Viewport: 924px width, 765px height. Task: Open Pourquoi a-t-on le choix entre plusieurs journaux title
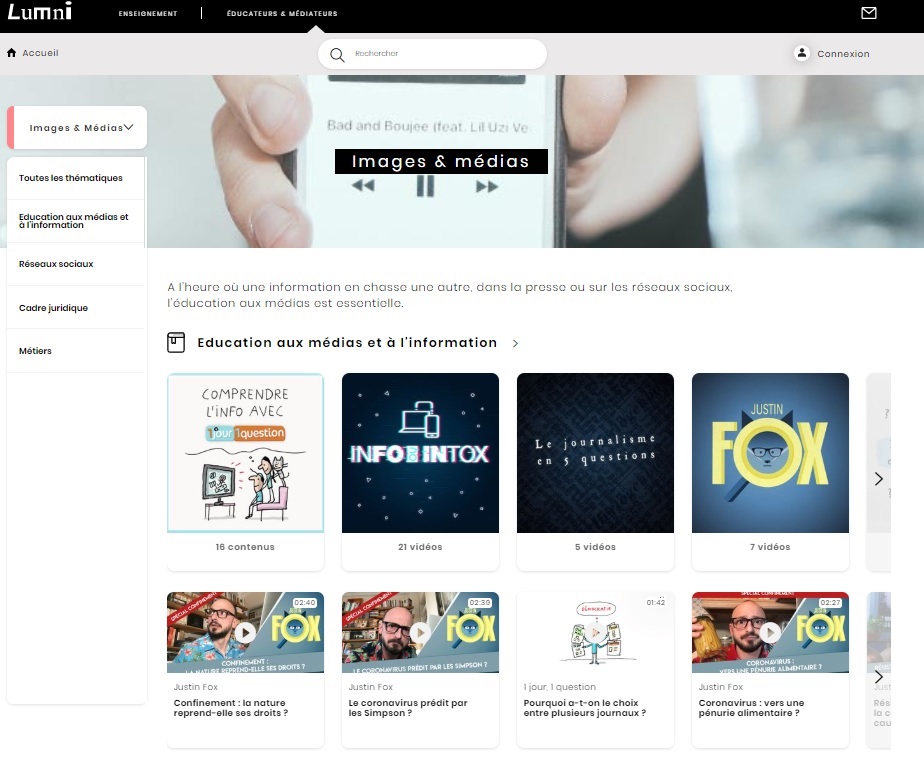tap(585, 708)
